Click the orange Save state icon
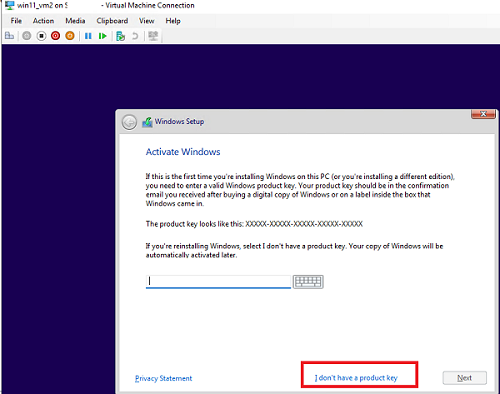 [x=70, y=36]
